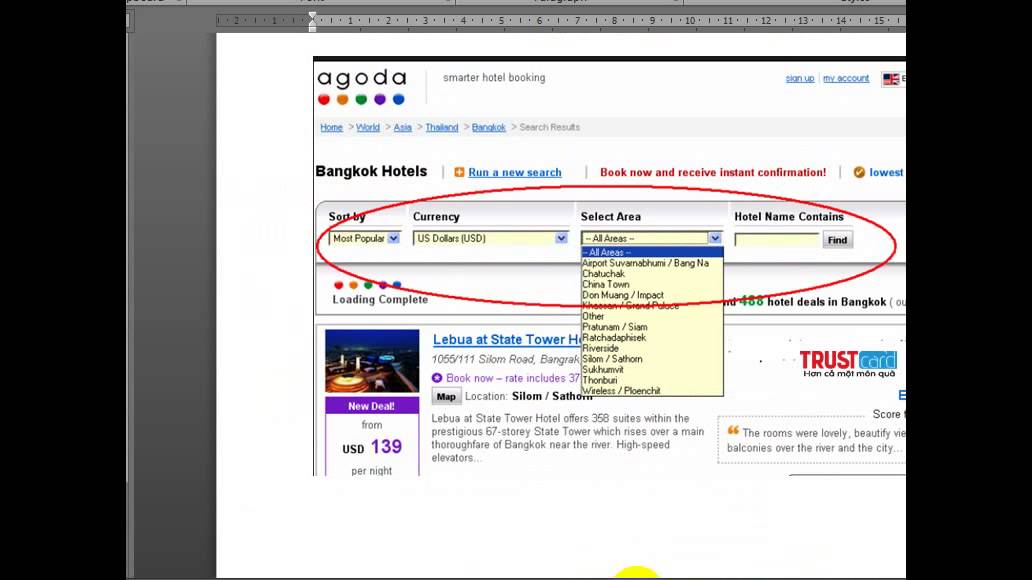Screen dimensions: 1032x580
Task: Click the orange plus icon beside Run a new search
Action: [x=459, y=172]
